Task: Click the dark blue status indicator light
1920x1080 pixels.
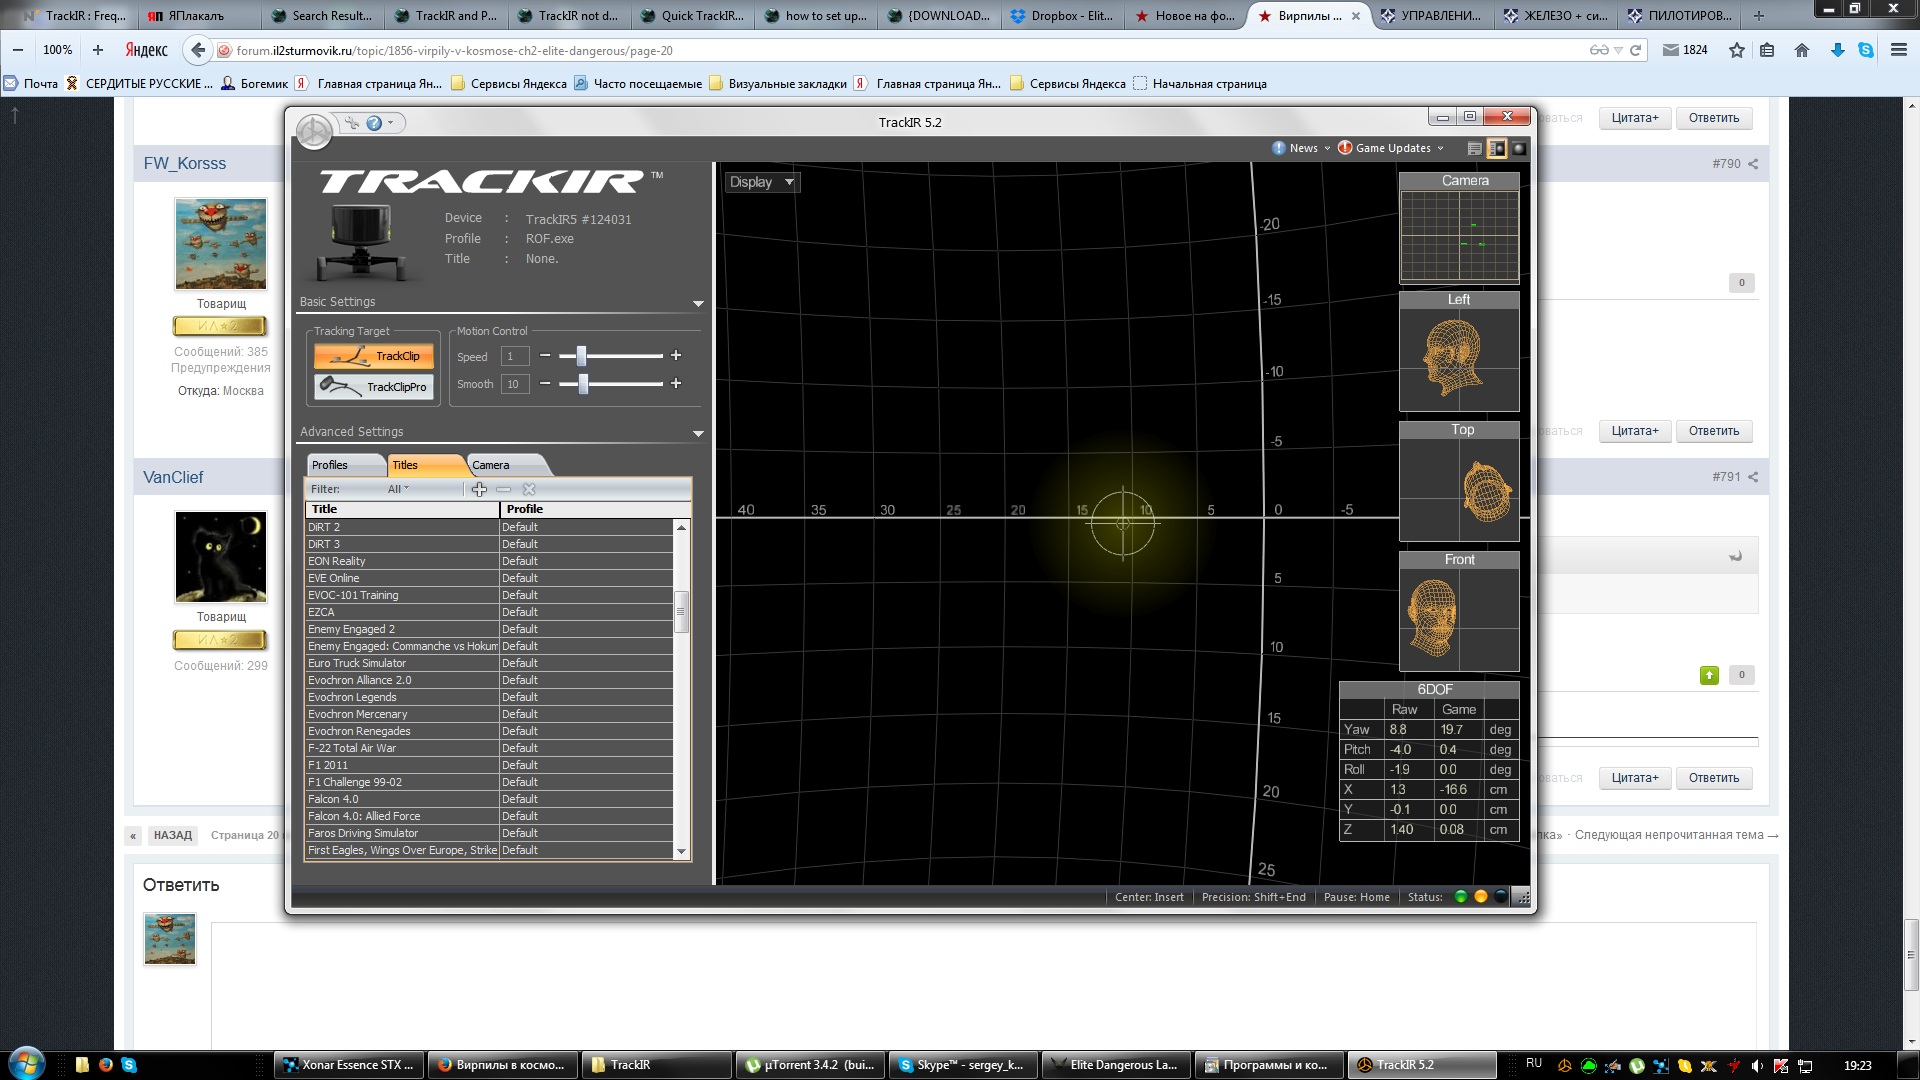Action: click(1501, 897)
